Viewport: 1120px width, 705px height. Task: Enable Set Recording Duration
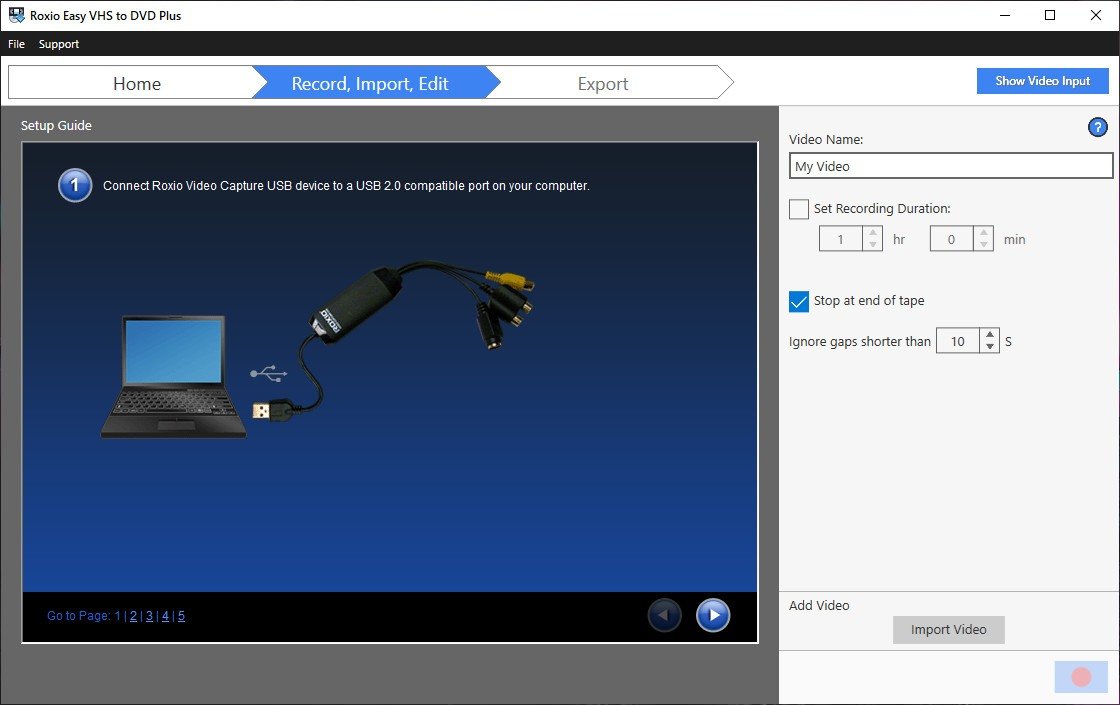pyautogui.click(x=798, y=209)
